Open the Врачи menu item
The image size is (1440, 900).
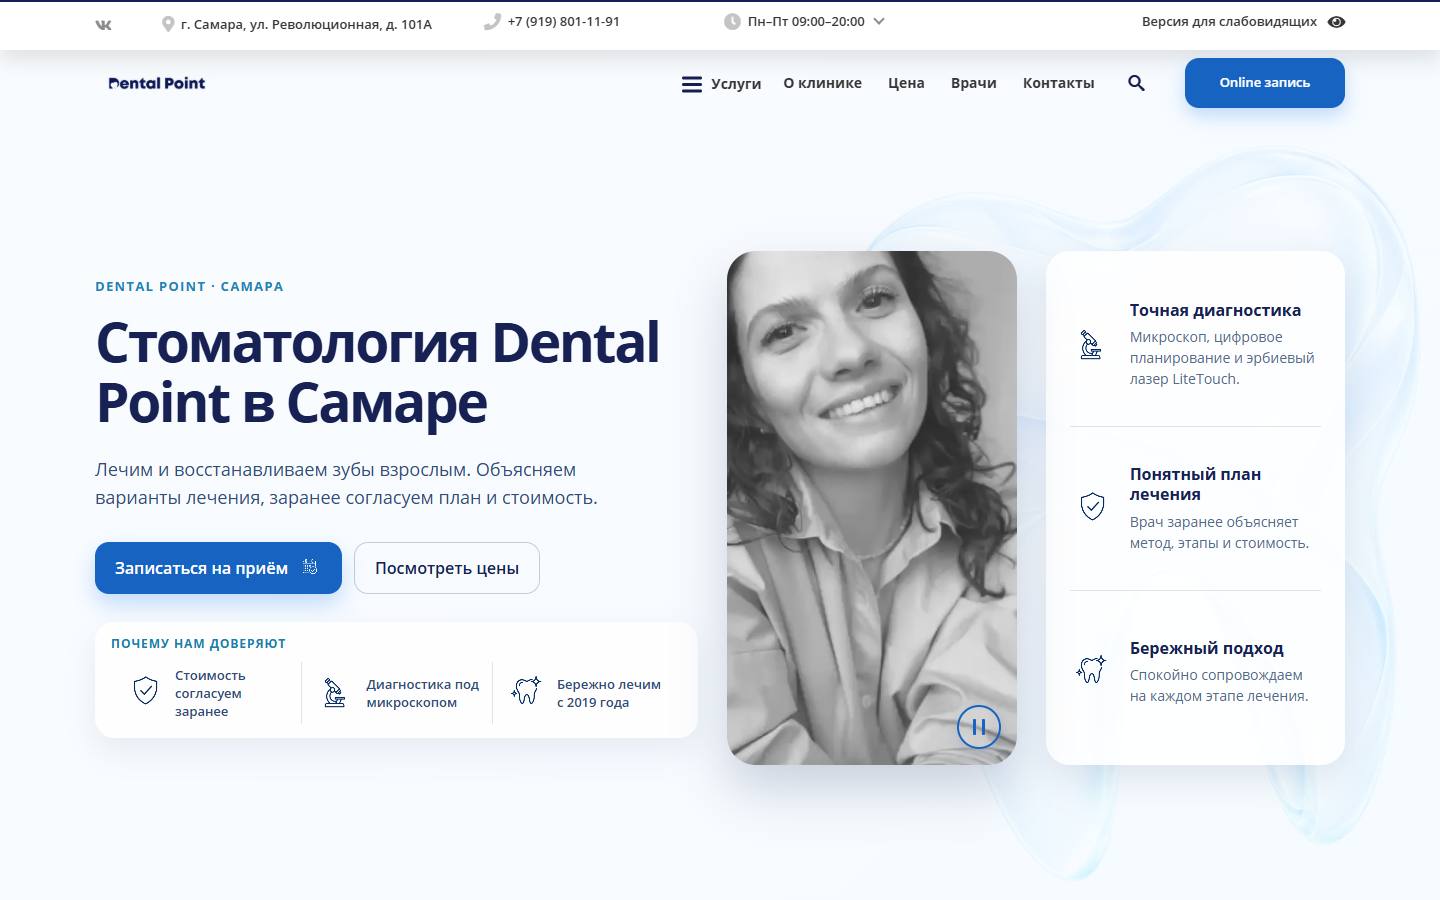click(x=973, y=83)
